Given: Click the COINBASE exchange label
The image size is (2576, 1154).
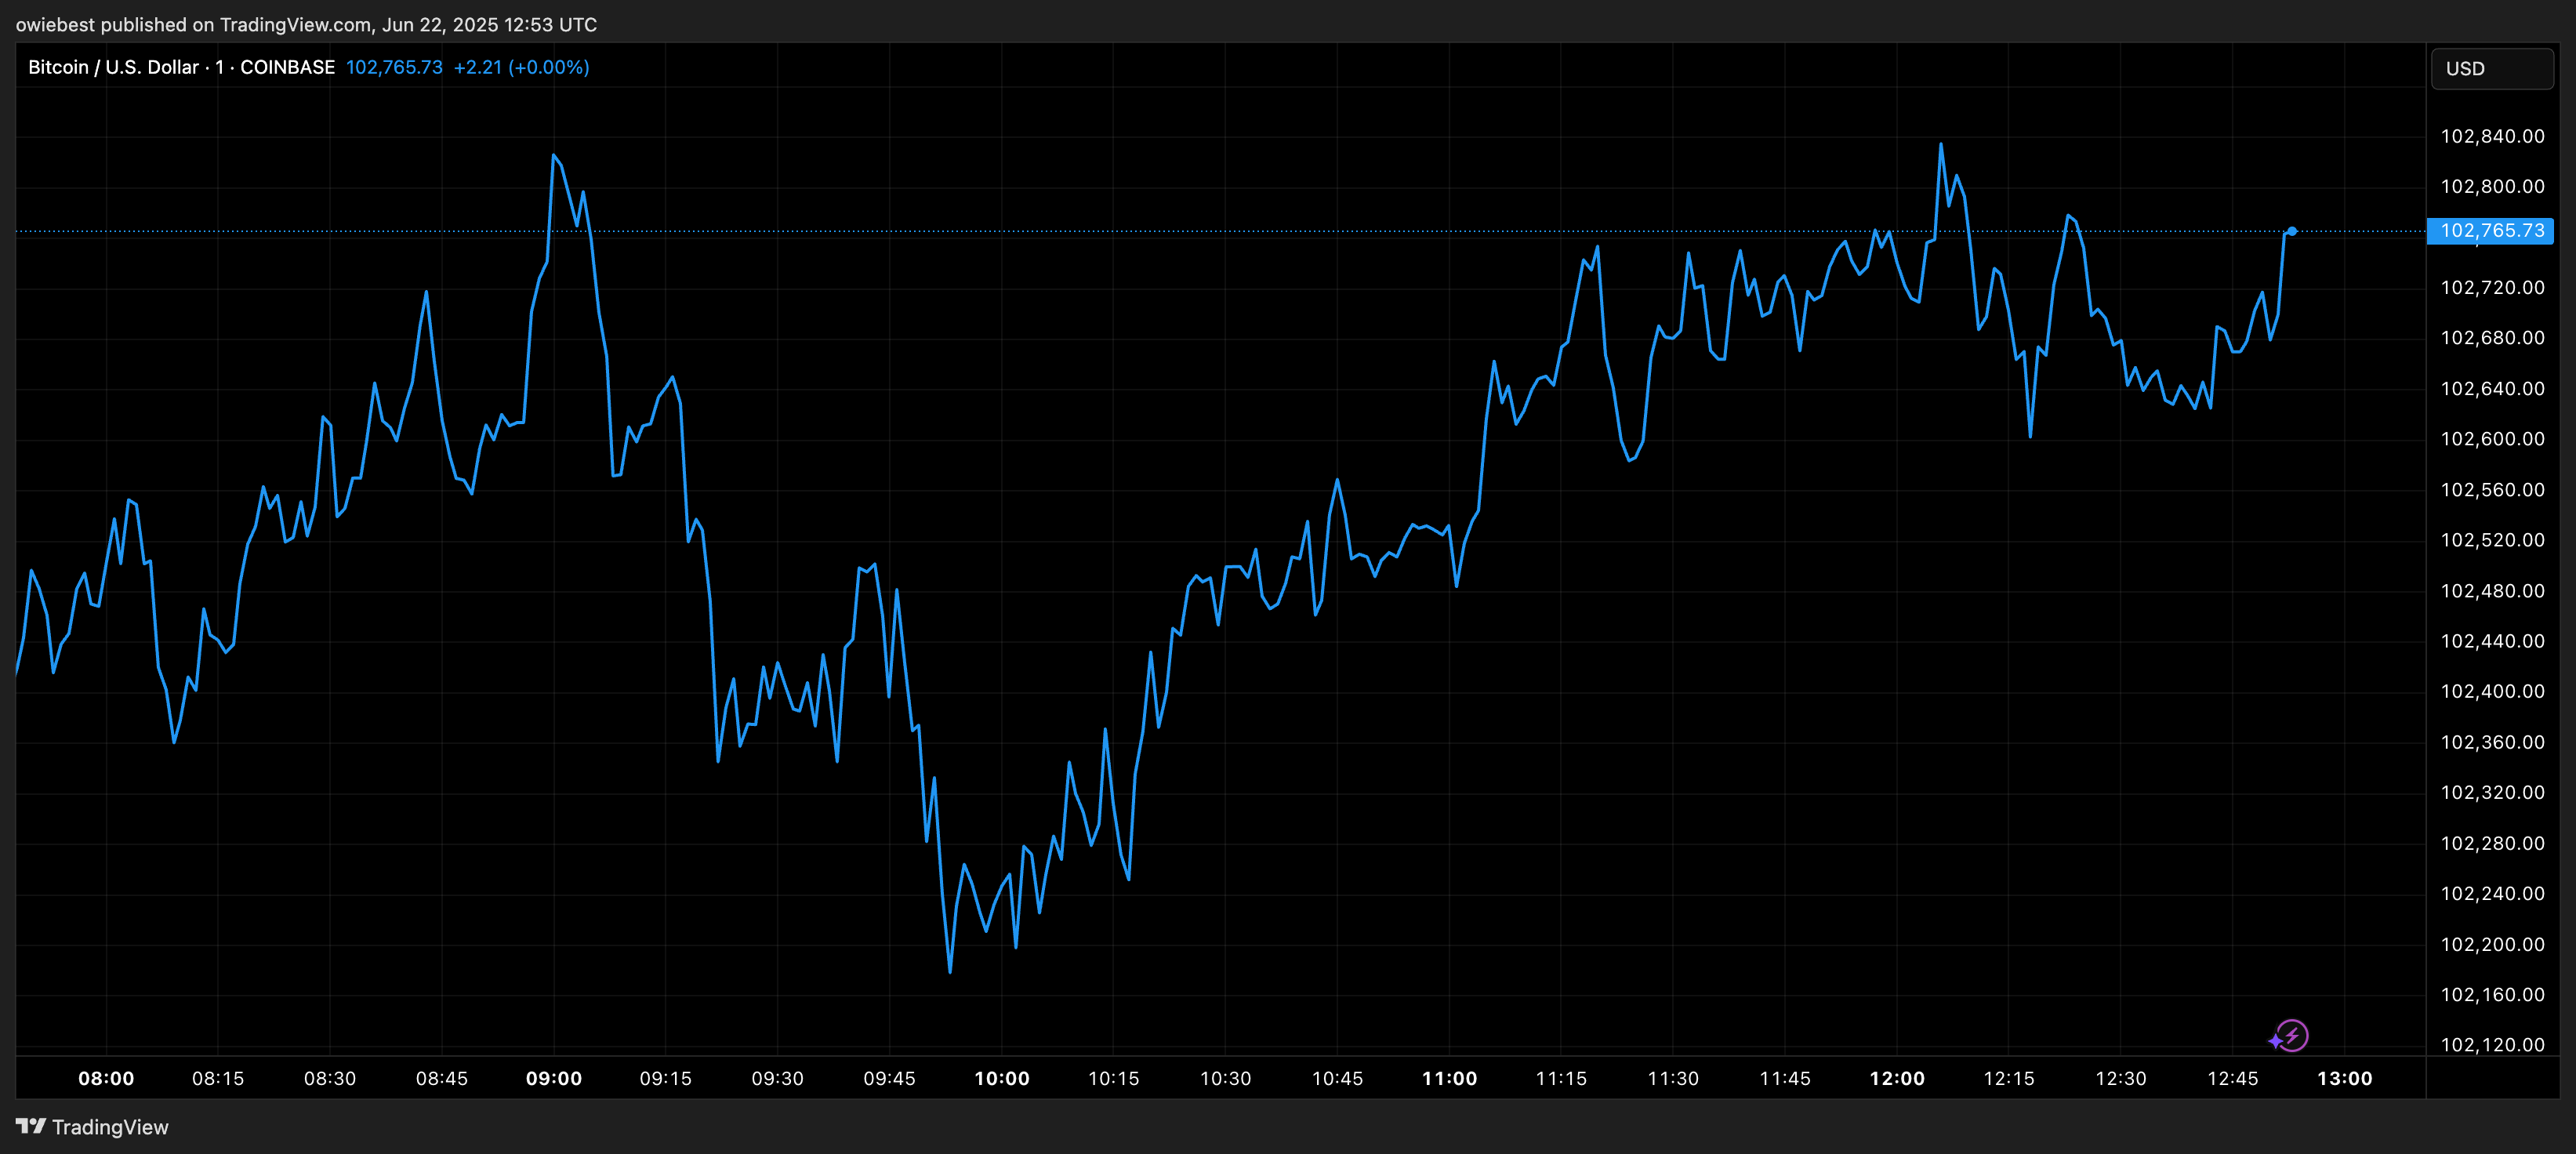Looking at the screenshot, I should coord(287,67).
